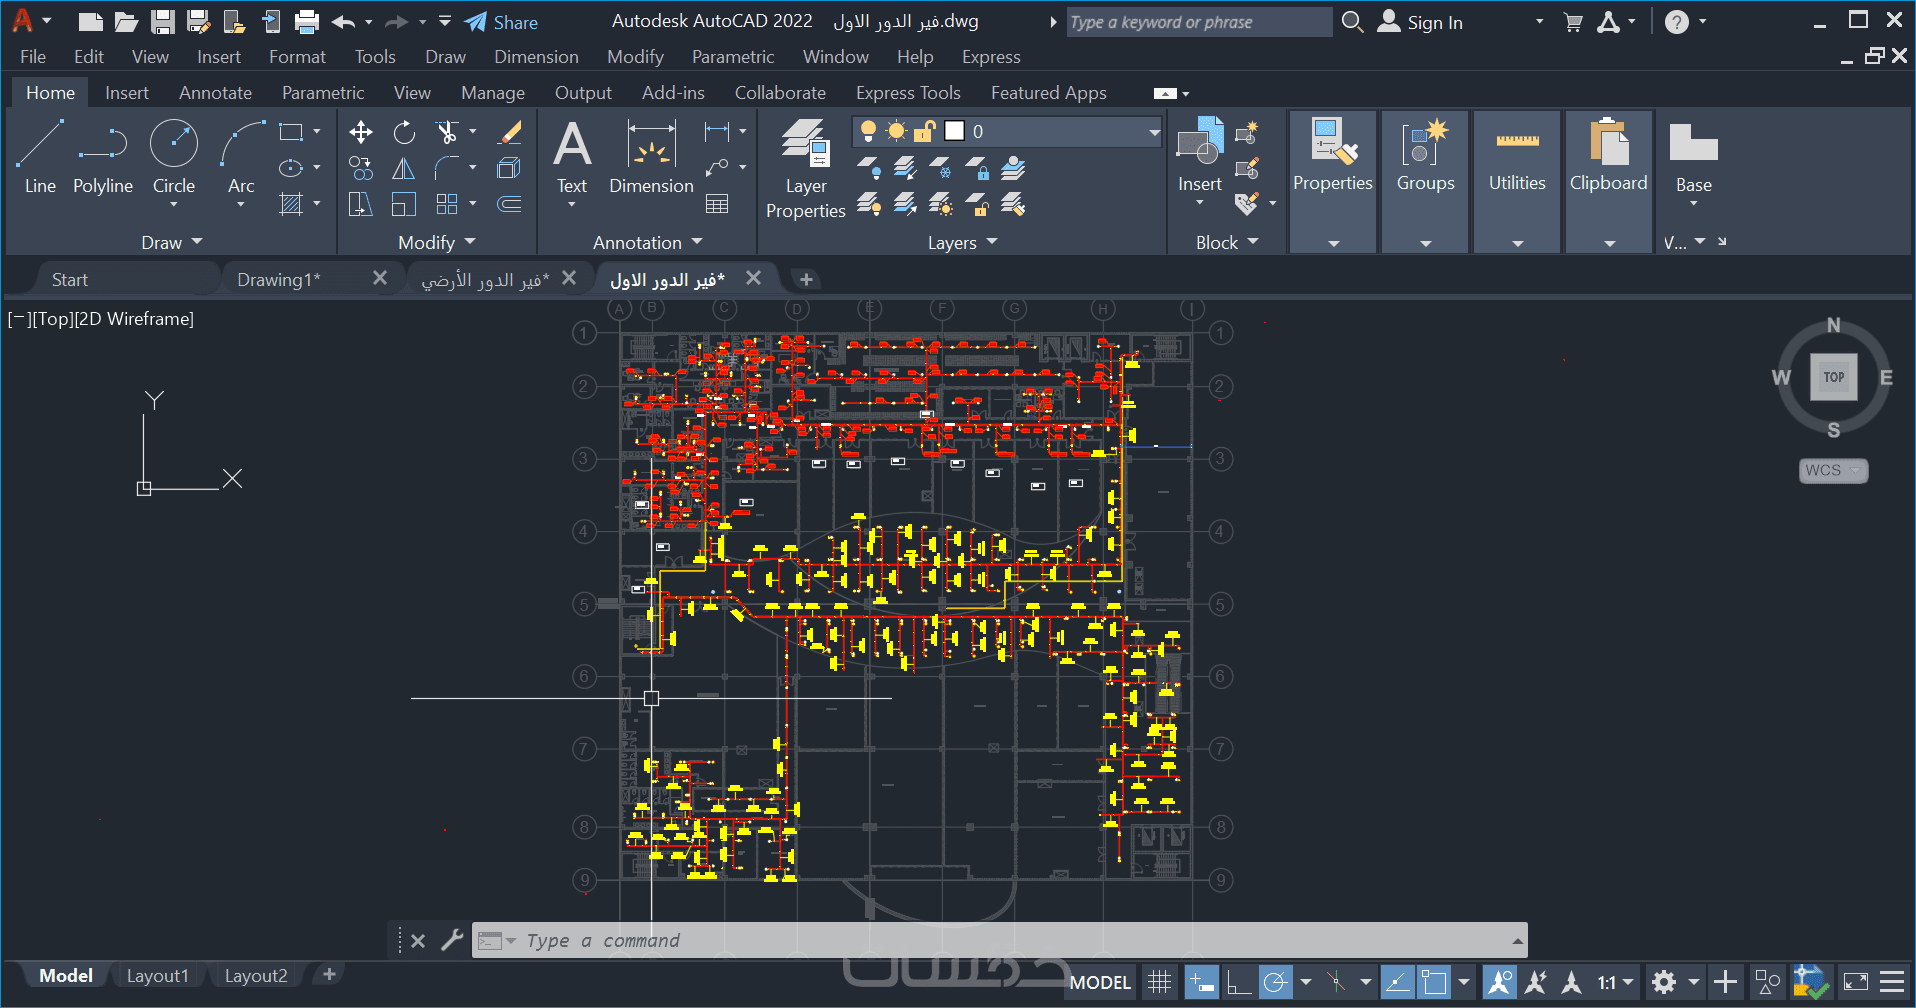
Task: Toggle snap mode in status bar
Action: [x=1201, y=982]
